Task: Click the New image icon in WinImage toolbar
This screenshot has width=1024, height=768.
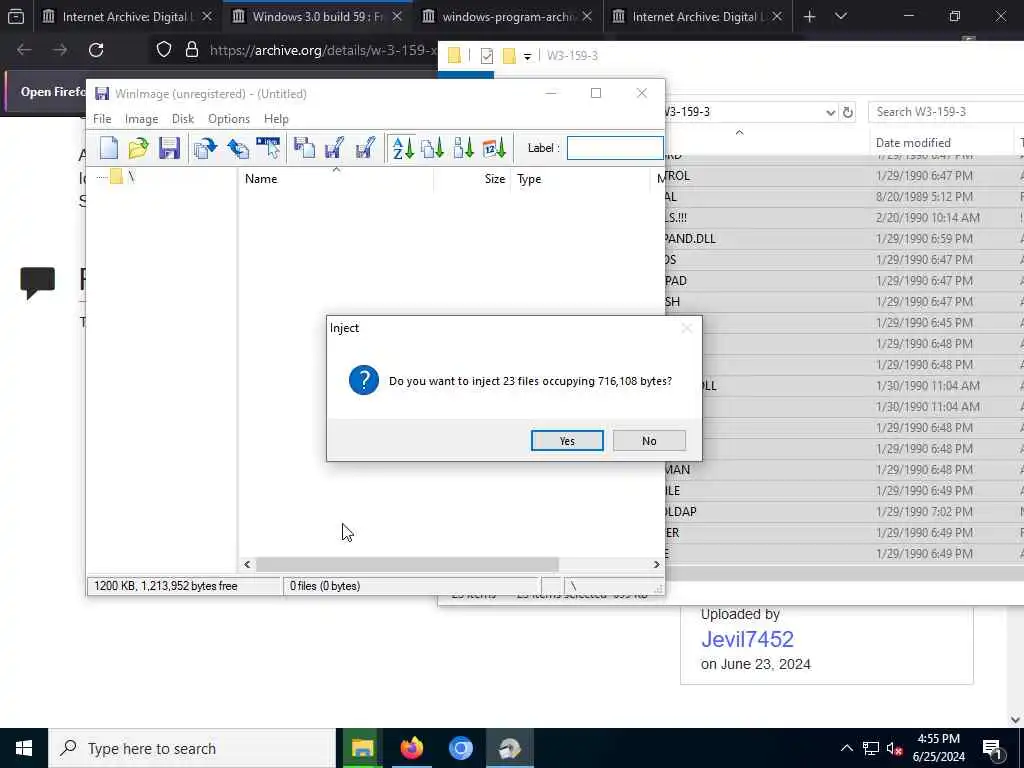Action: click(108, 148)
